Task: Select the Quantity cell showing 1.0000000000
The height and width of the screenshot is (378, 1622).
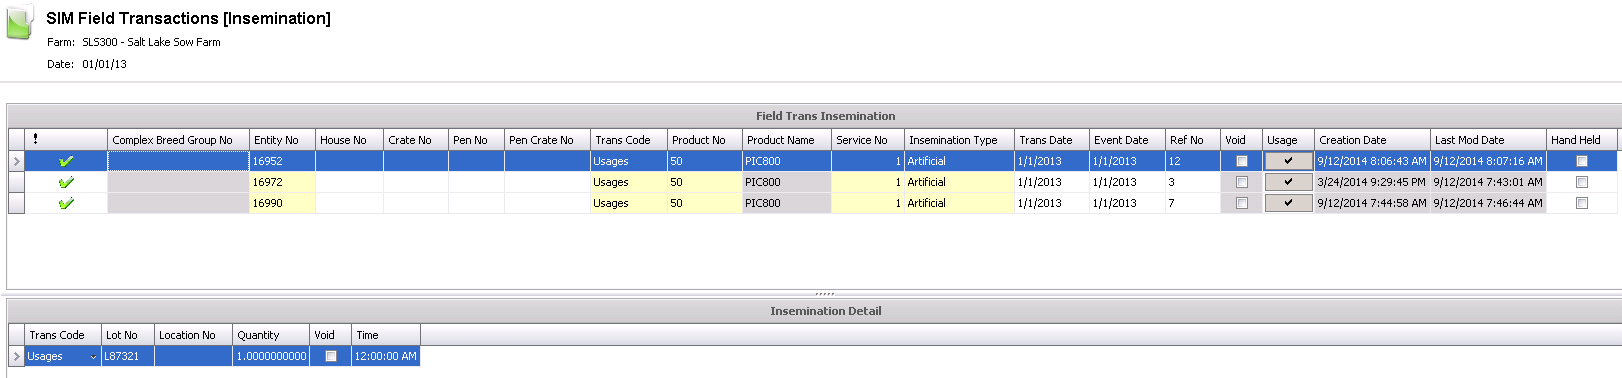Action: click(271, 356)
